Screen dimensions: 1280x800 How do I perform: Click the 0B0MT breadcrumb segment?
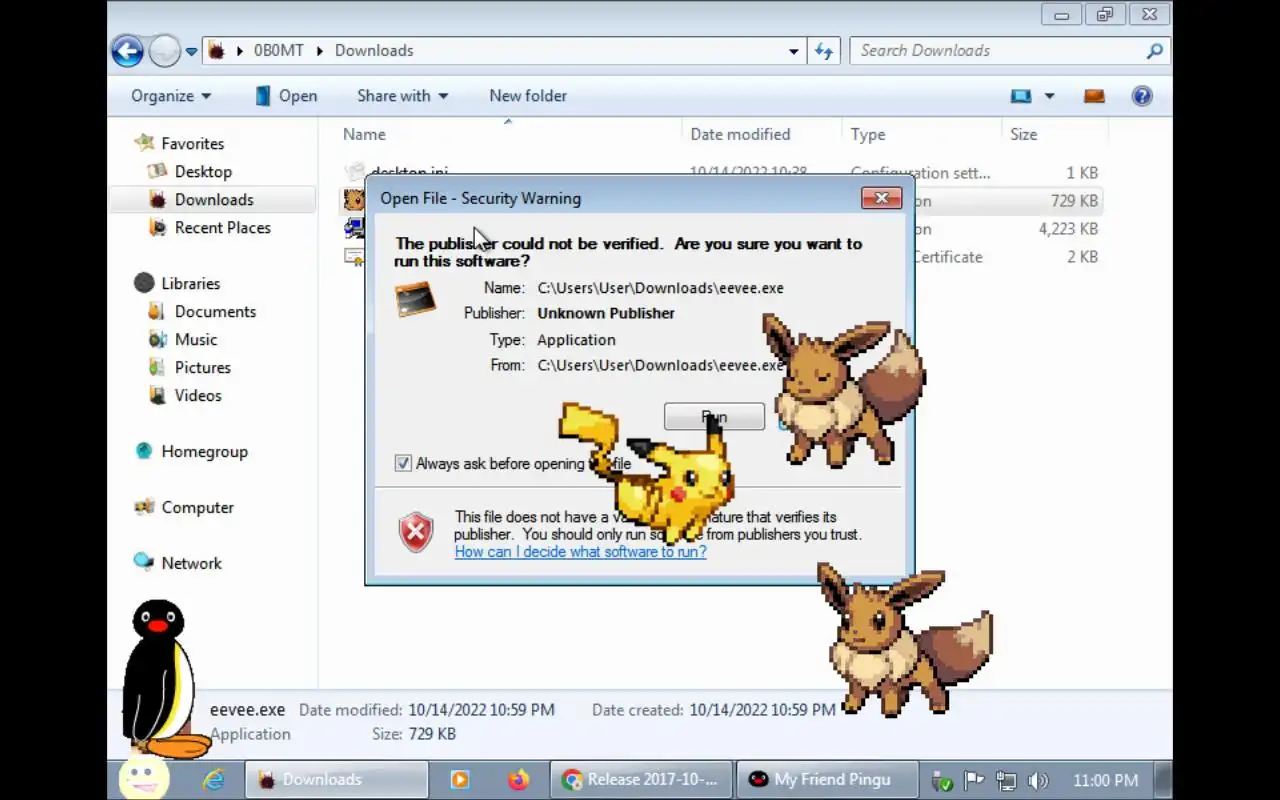pos(278,50)
